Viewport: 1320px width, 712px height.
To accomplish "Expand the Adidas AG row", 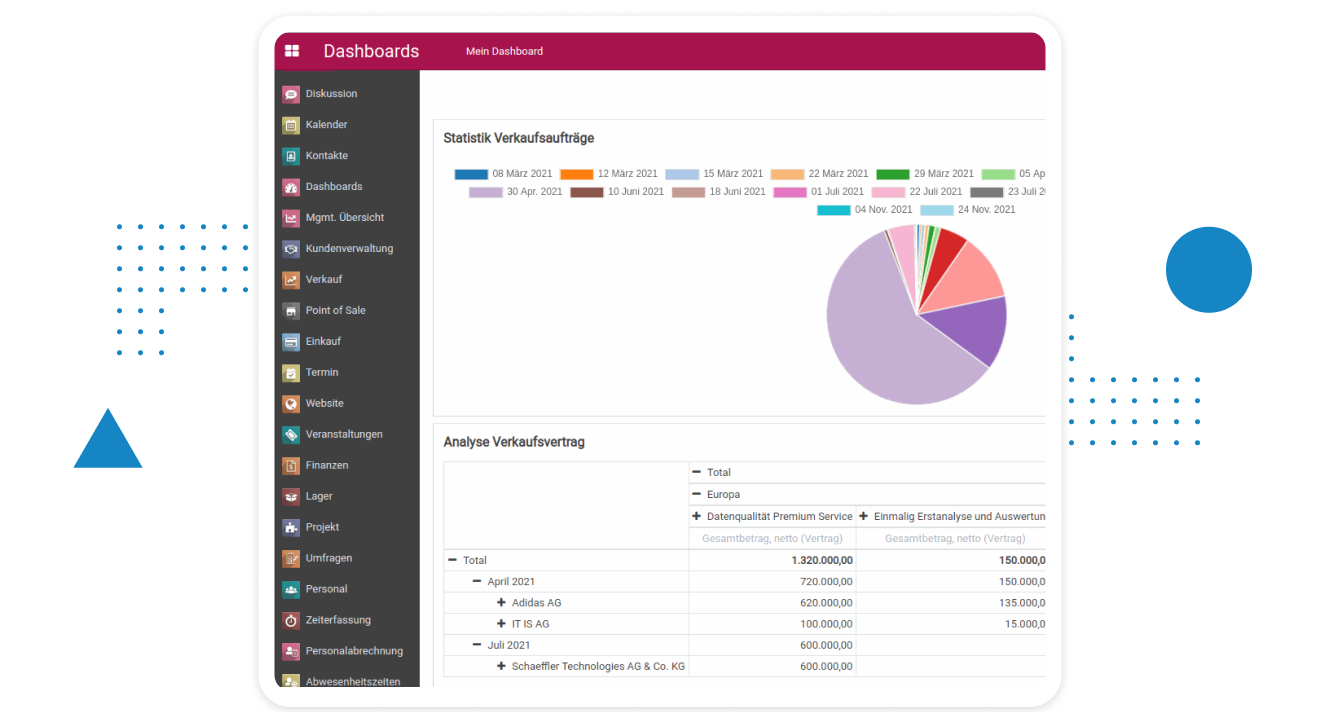I will click(x=501, y=603).
